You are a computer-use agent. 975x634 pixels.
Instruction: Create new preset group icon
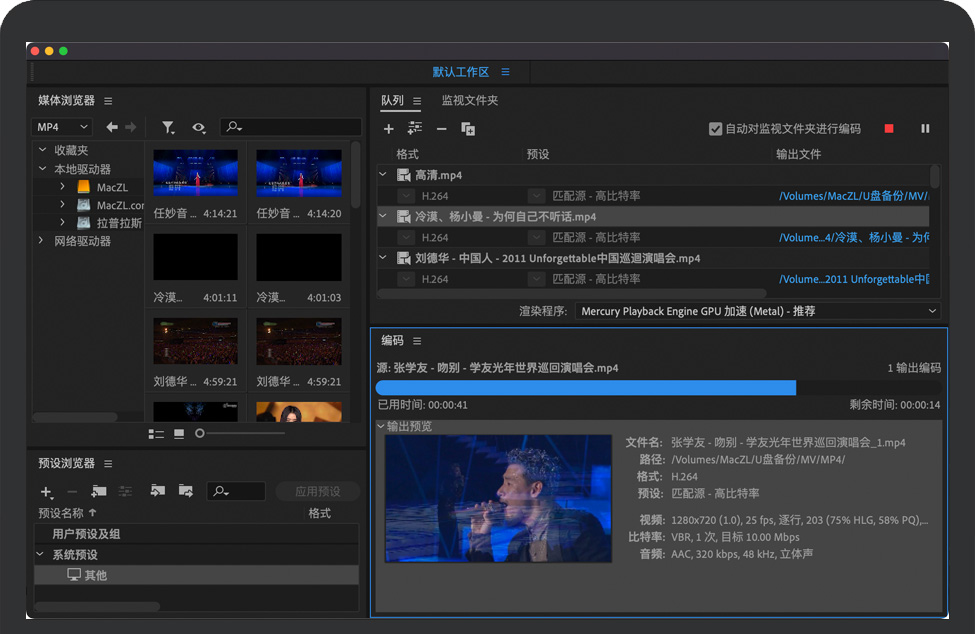(98, 491)
